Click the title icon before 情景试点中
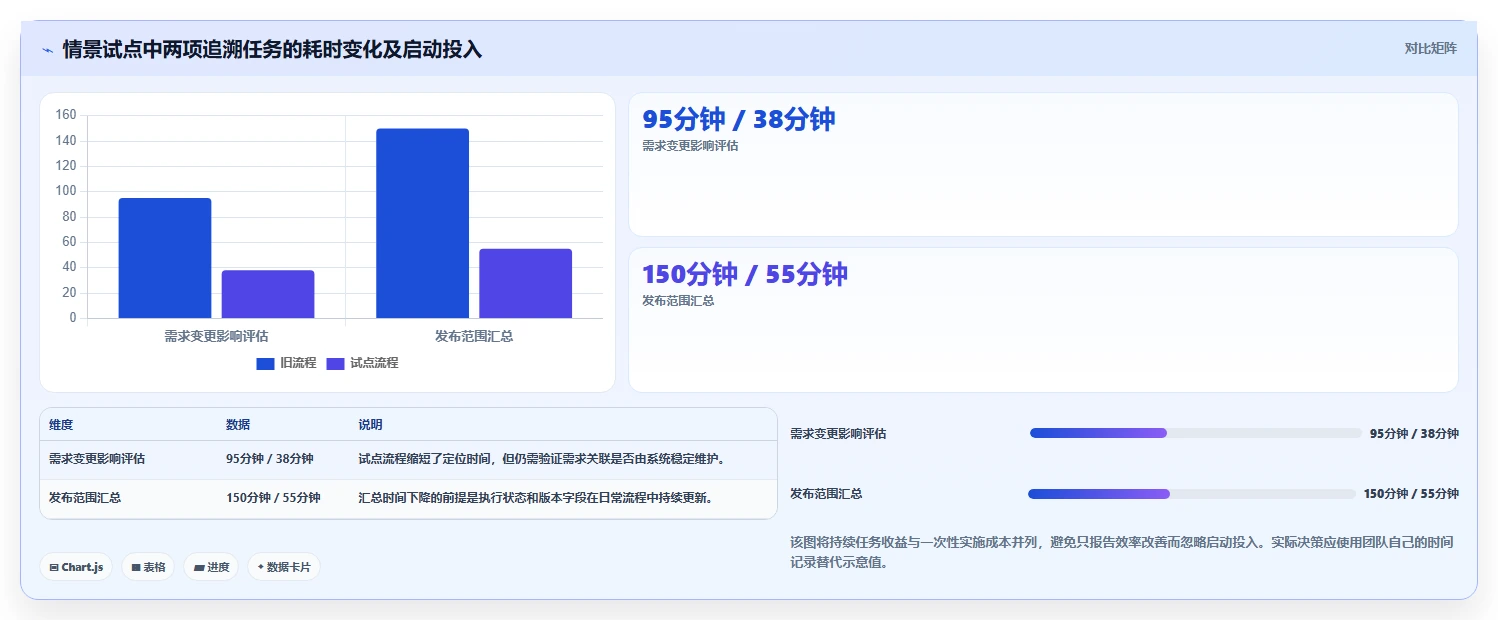The height and width of the screenshot is (620, 1498). click(47, 49)
